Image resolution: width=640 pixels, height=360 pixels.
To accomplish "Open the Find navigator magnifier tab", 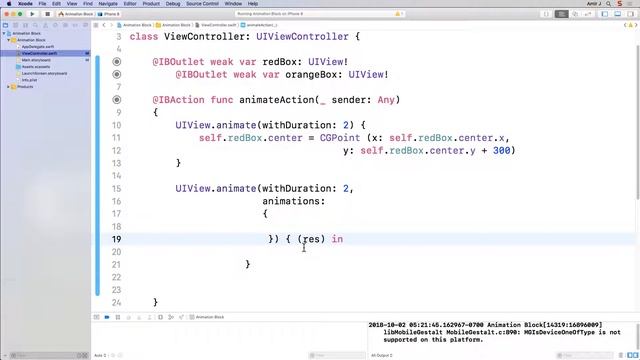I will (x=36, y=25).
